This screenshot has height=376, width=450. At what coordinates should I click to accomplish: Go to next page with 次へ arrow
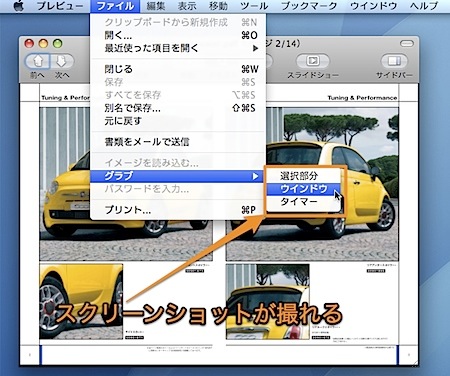tap(62, 61)
